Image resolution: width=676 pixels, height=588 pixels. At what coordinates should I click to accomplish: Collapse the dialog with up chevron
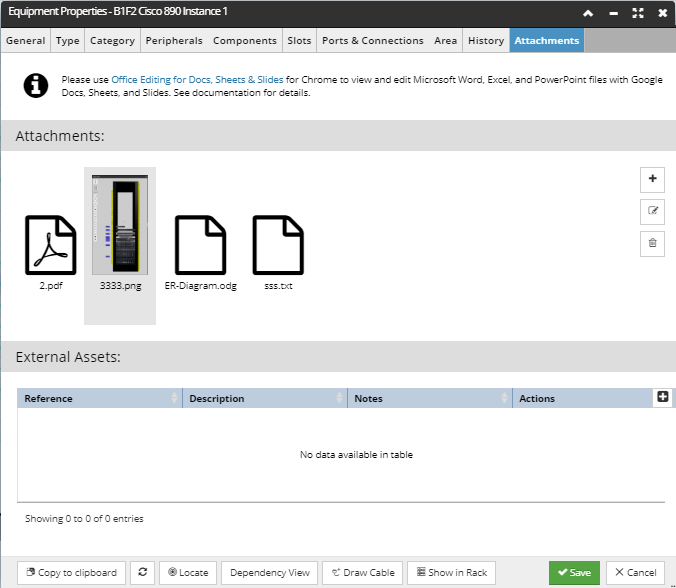[x=588, y=13]
